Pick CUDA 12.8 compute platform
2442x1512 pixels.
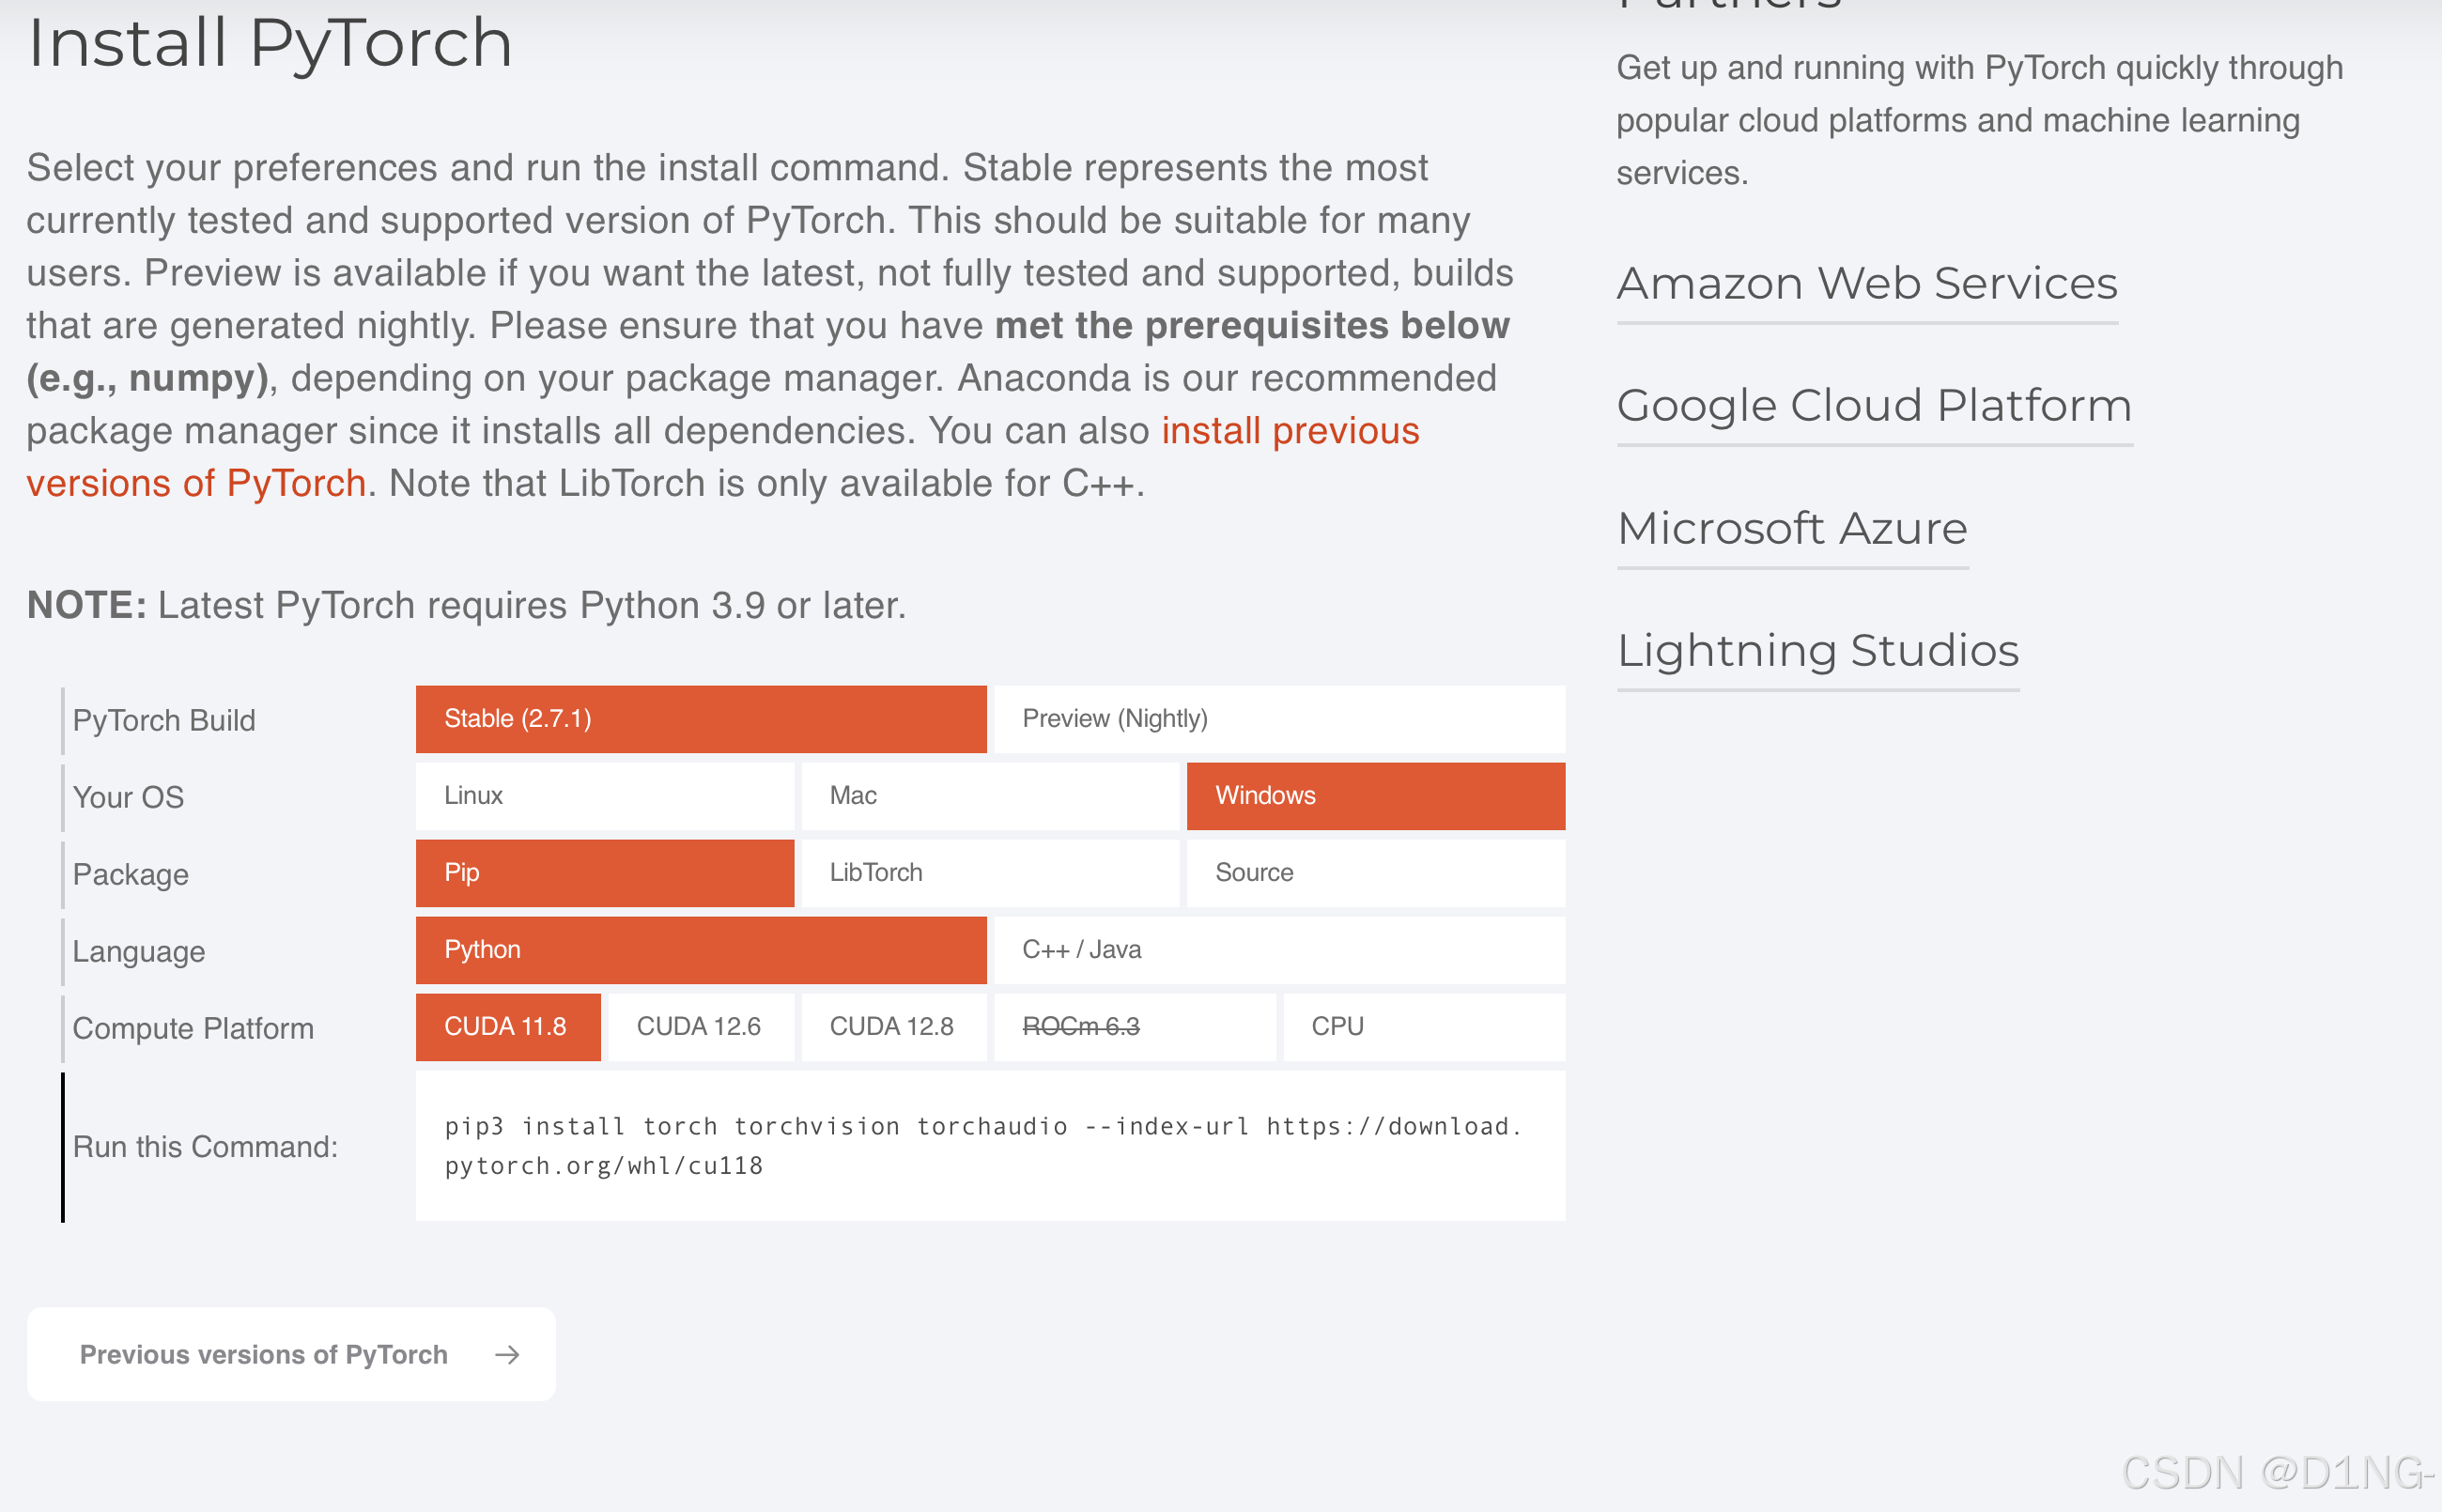pos(893,1027)
